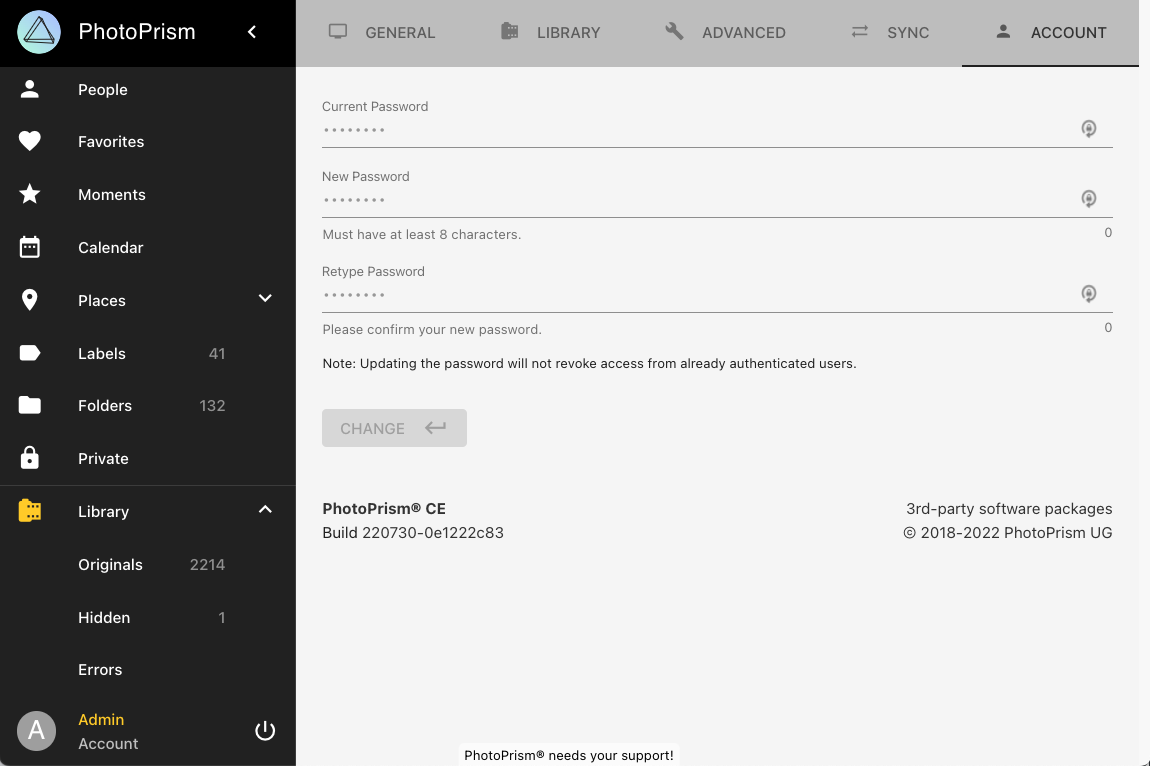Screen dimensions: 1150x766
Task: Expand the Places submenu chevron
Action: [265, 299]
